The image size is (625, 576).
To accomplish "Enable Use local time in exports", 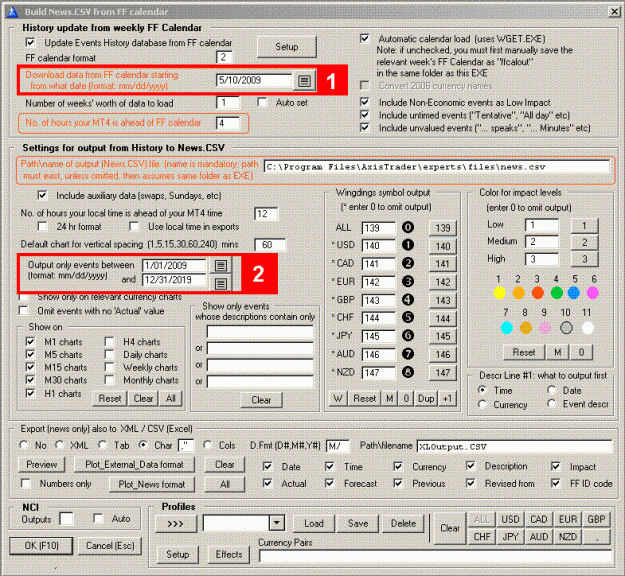I will [x=134, y=226].
